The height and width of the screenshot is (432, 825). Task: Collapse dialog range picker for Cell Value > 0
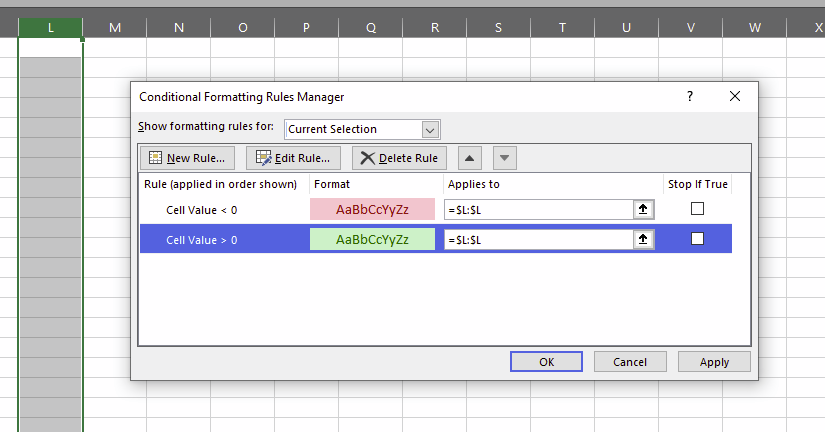643,239
